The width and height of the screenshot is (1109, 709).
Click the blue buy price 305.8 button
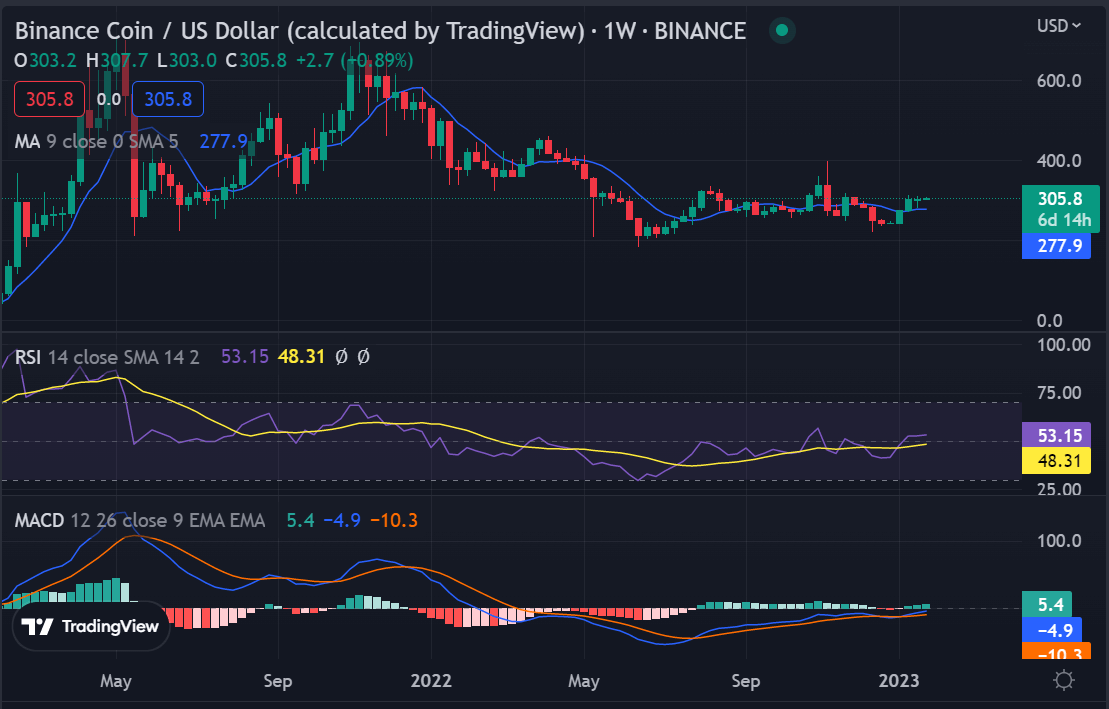168,99
